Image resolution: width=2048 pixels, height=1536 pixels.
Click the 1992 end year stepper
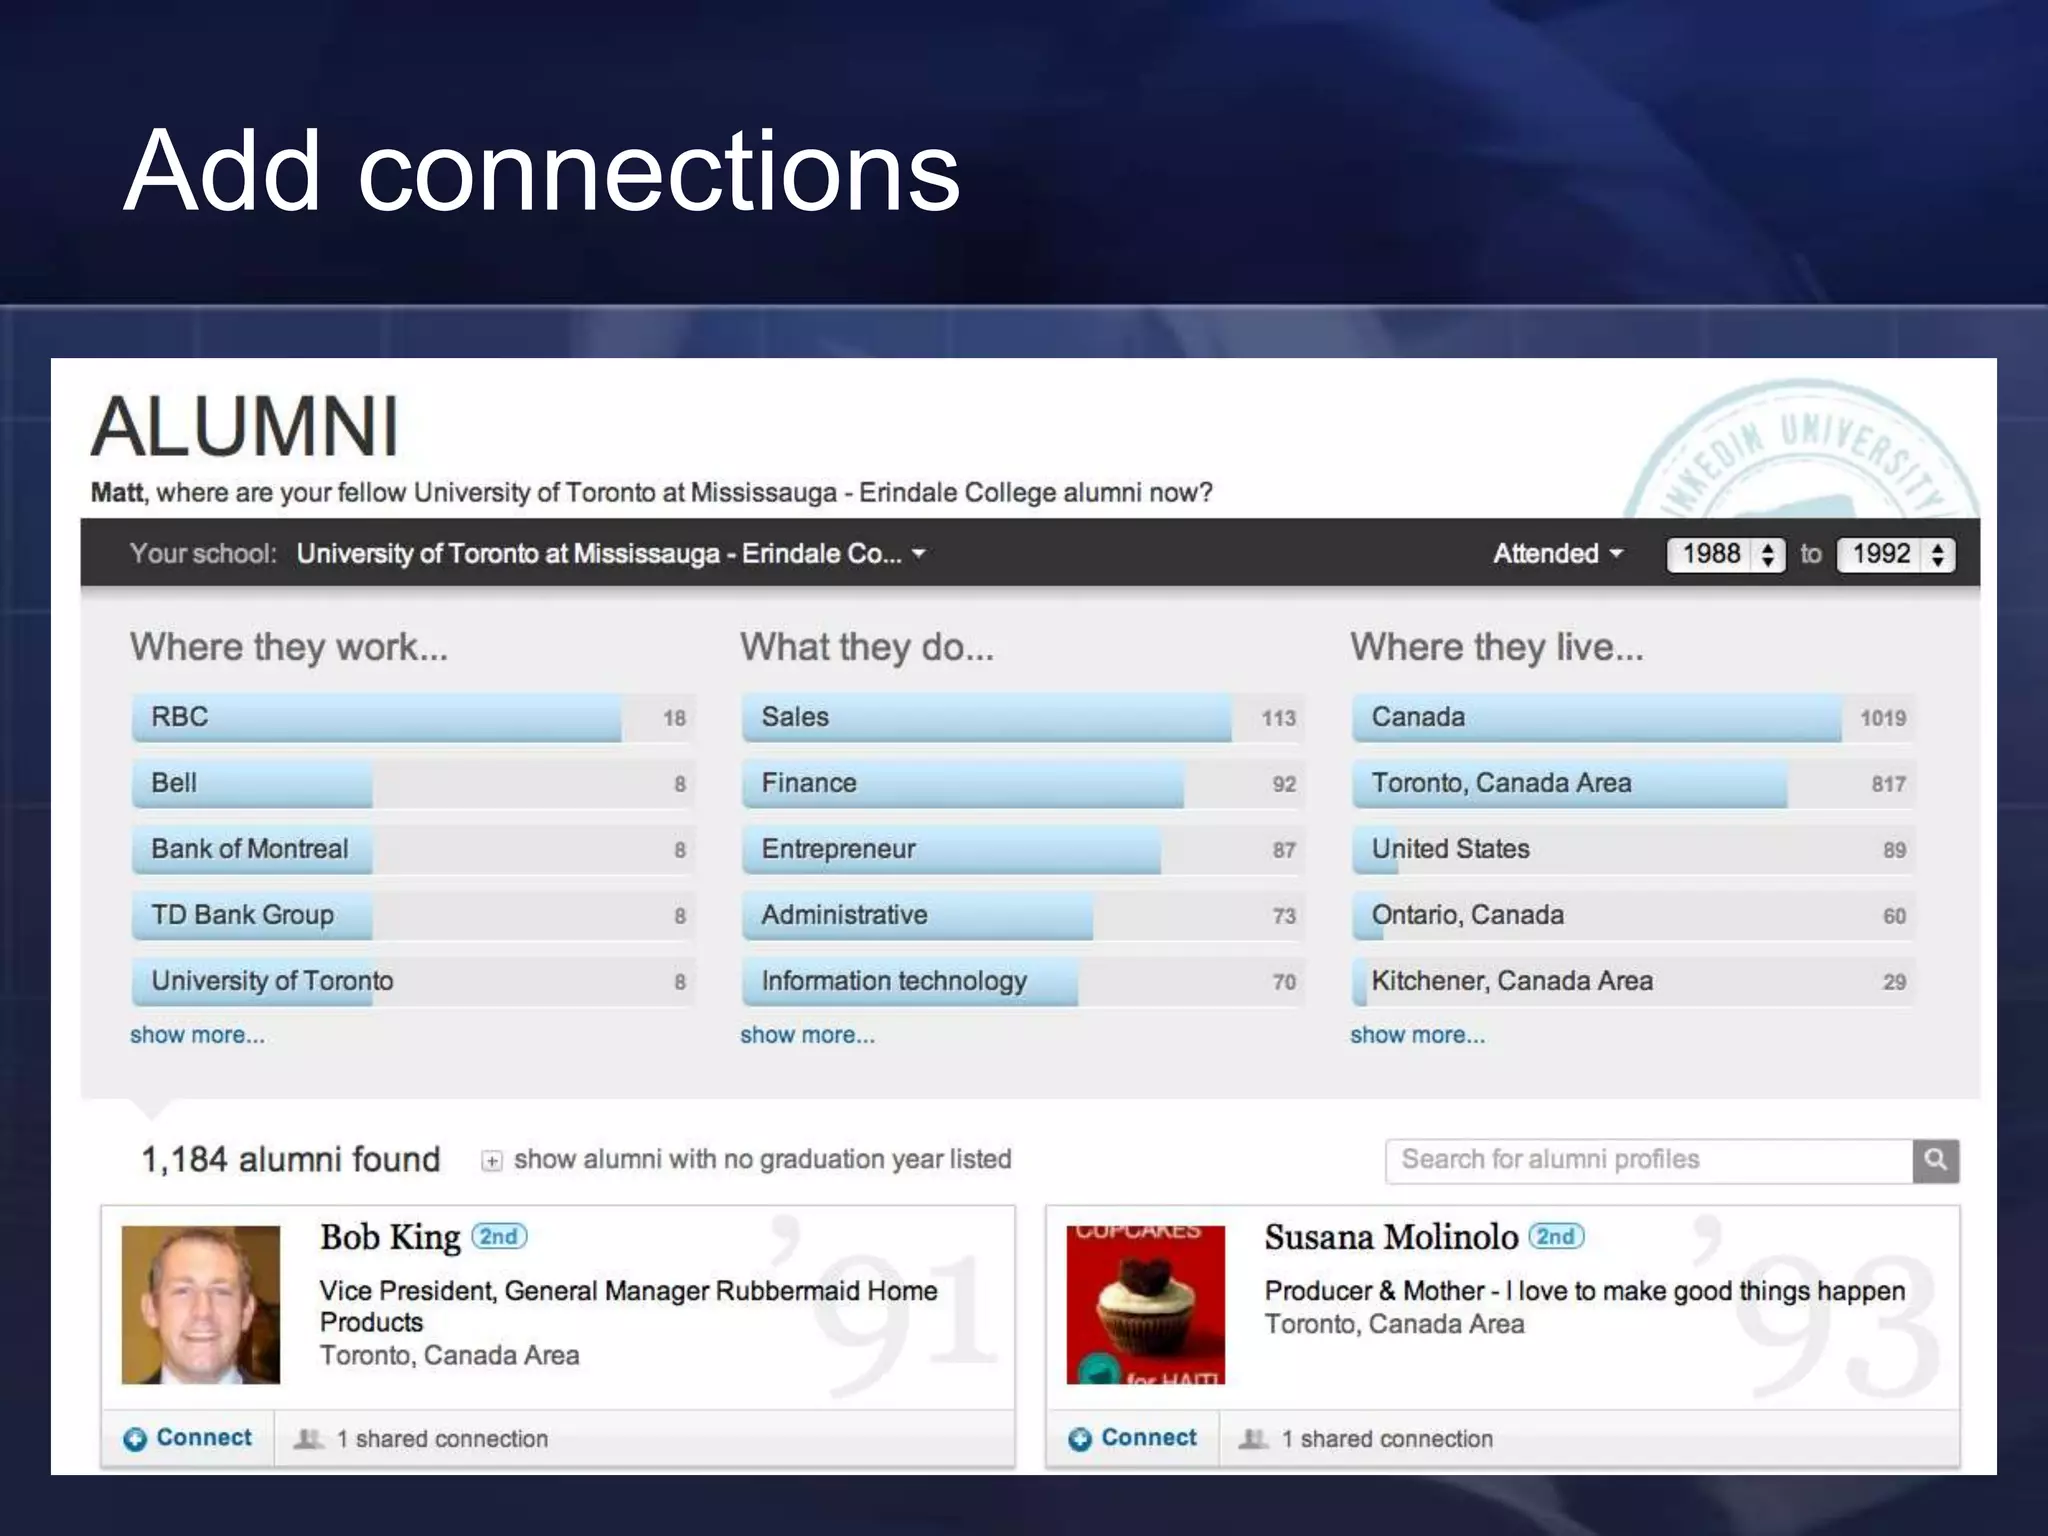pos(1896,555)
